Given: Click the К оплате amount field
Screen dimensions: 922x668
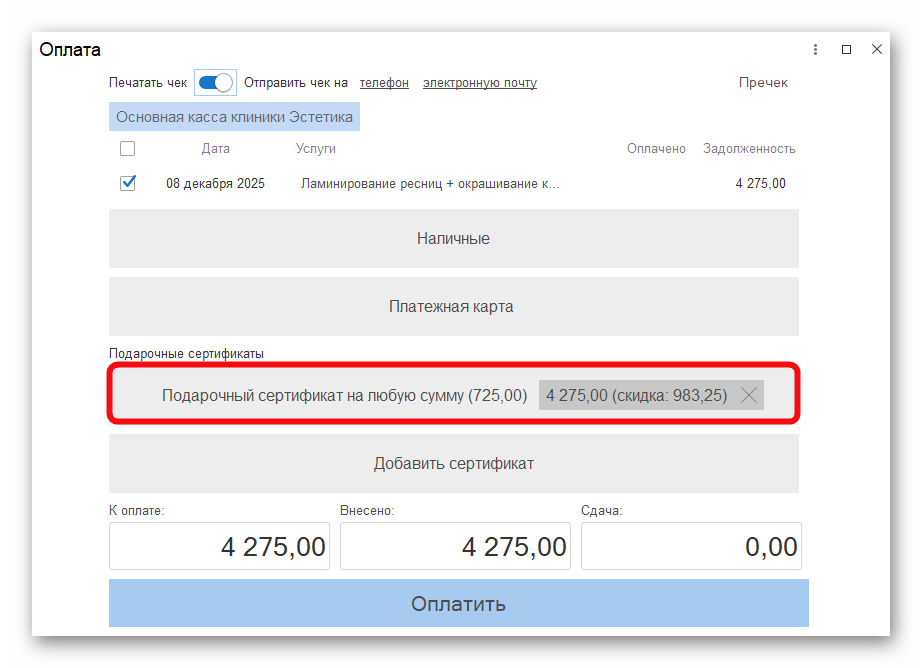Looking at the screenshot, I should tap(219, 546).
